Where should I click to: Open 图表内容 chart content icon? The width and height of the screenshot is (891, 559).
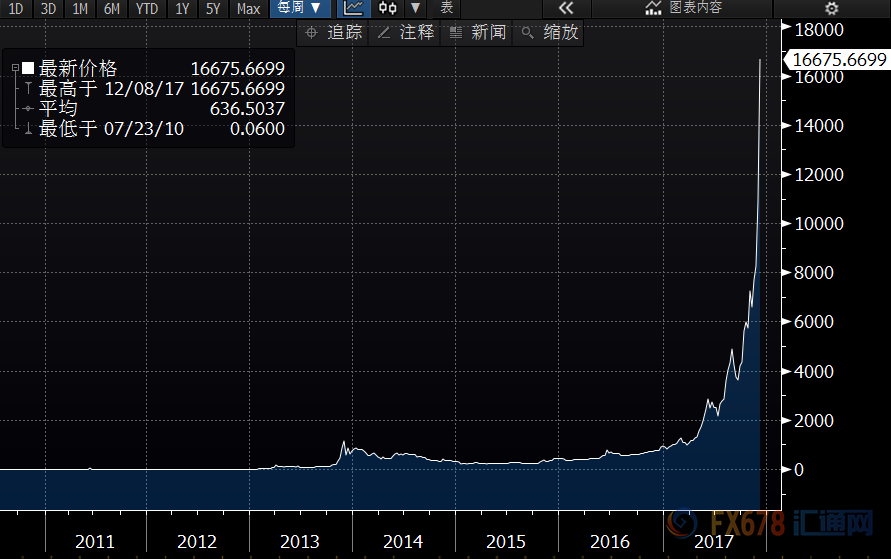[683, 8]
